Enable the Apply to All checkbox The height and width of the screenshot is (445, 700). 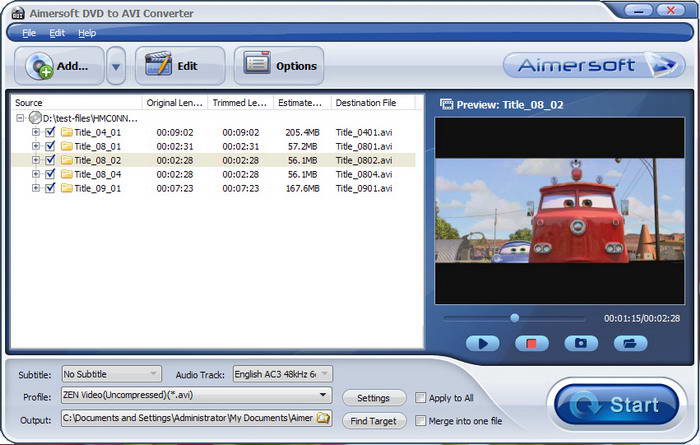click(x=420, y=398)
